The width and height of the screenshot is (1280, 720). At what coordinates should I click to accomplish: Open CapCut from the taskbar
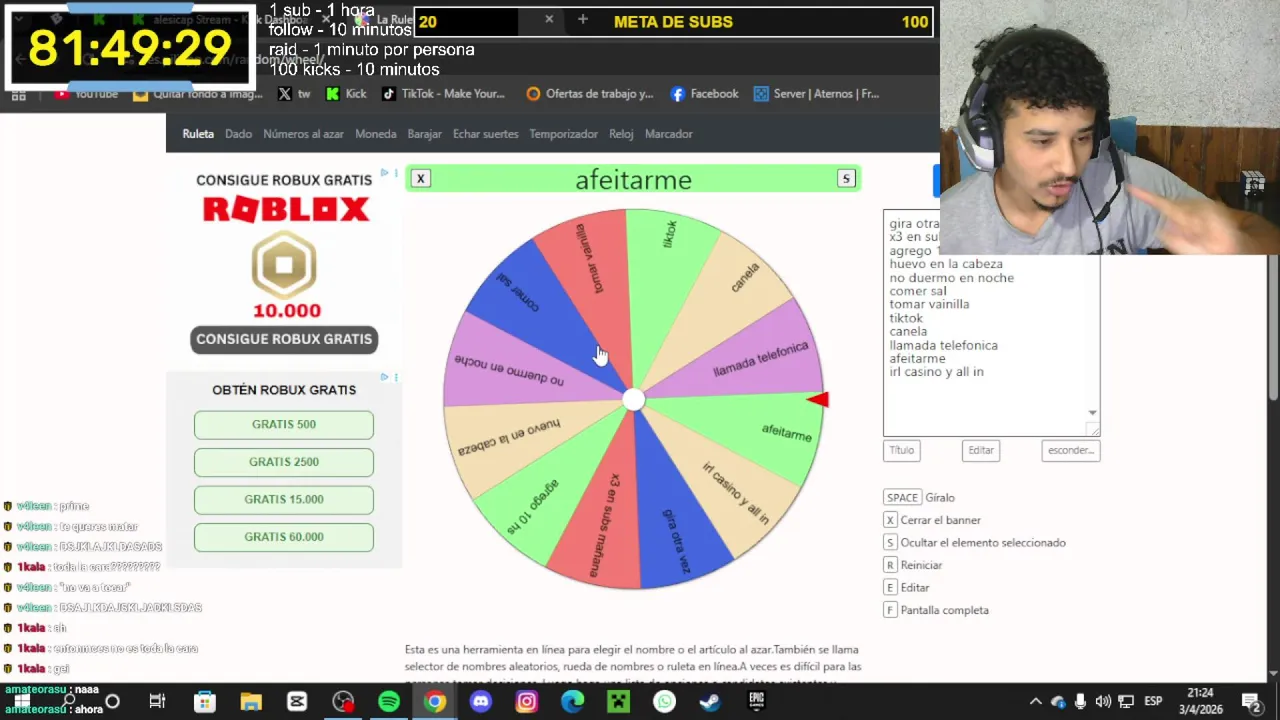(x=297, y=702)
